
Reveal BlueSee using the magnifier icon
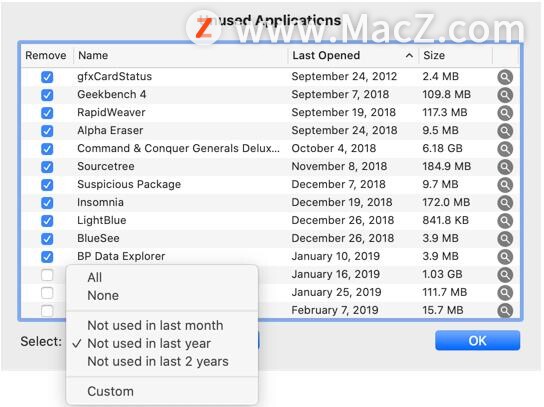[505, 239]
